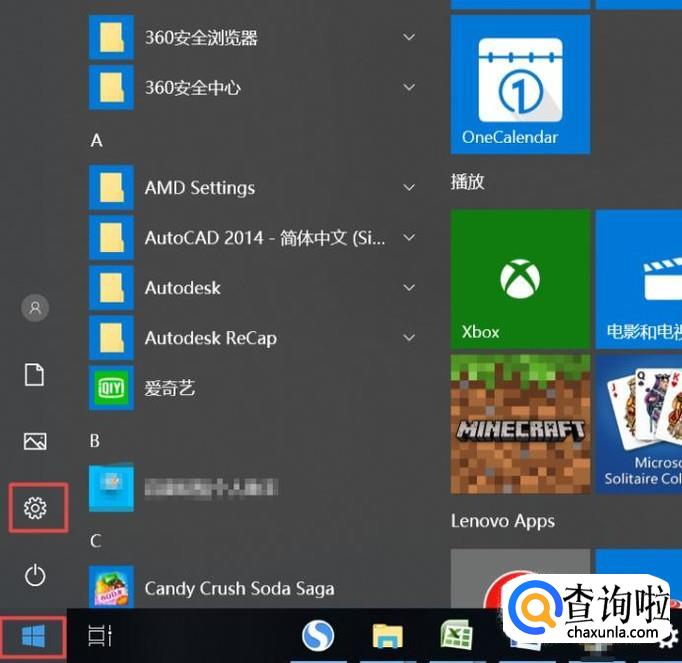Open the 电影和电视 tile
The width and height of the screenshot is (682, 663).
pyautogui.click(x=639, y=279)
